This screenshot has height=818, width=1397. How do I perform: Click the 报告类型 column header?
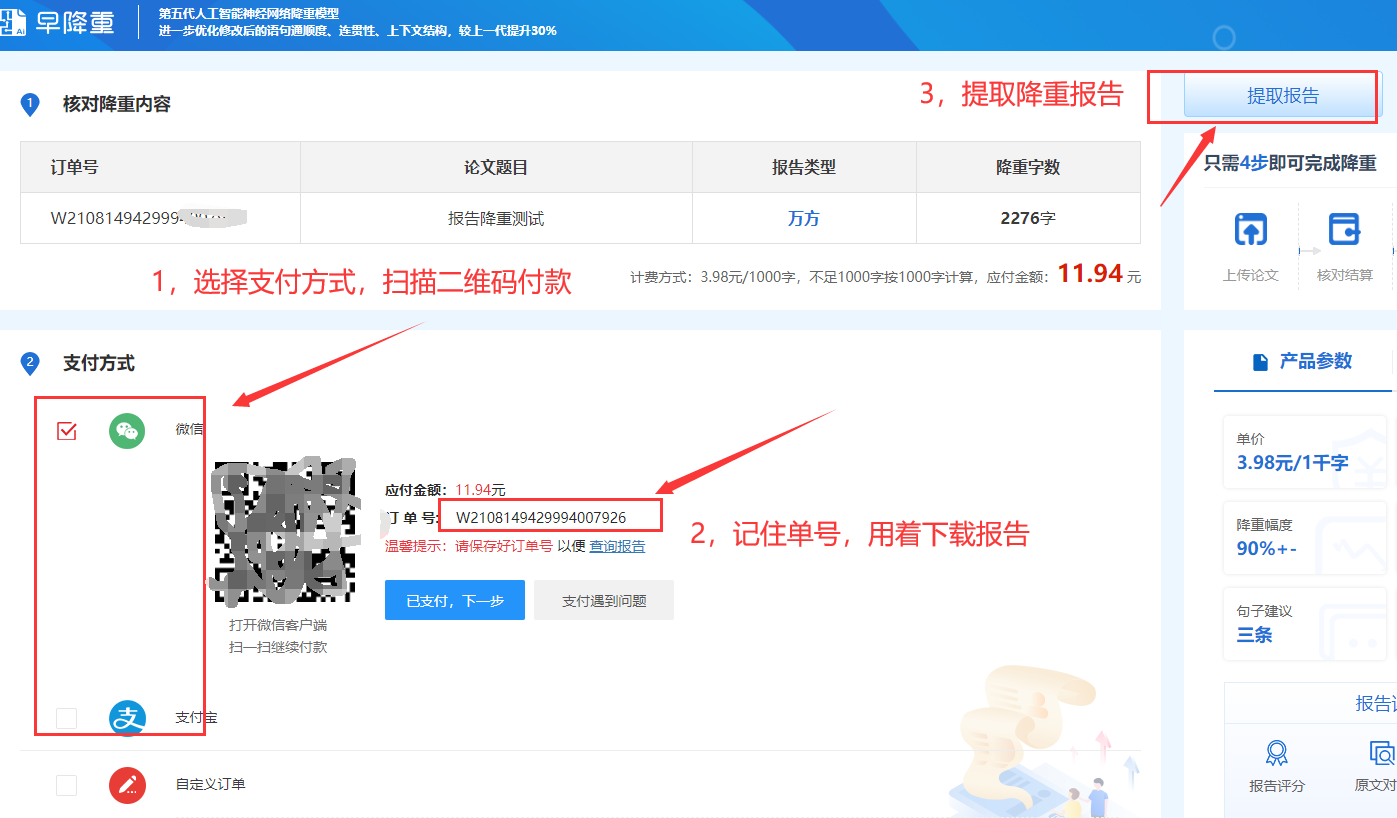point(804,167)
